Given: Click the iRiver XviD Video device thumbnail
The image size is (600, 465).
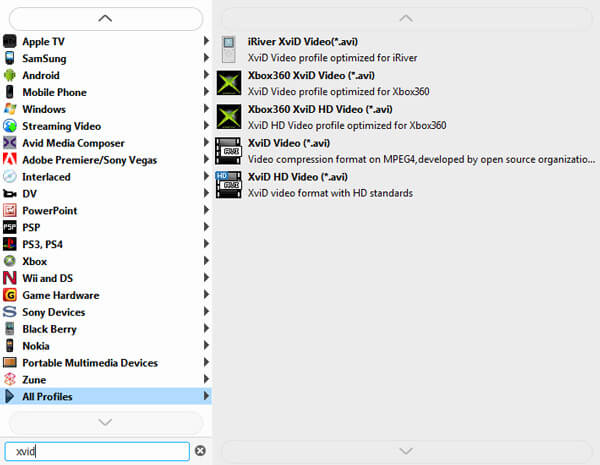Looking at the screenshot, I should pos(229,49).
